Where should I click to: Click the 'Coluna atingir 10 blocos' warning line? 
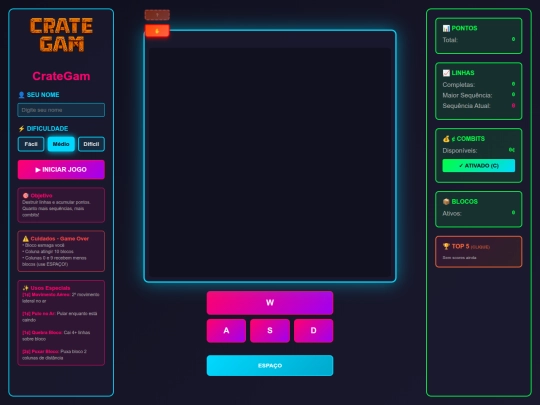coord(48,251)
